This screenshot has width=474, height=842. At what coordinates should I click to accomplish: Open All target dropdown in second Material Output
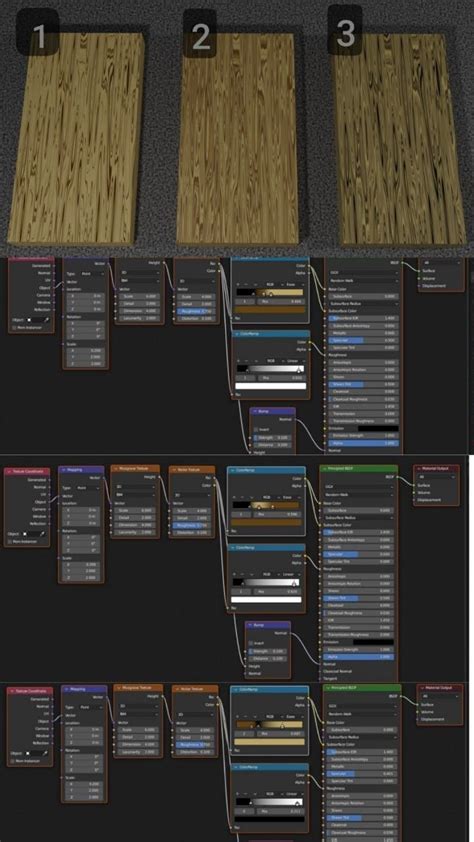437,476
